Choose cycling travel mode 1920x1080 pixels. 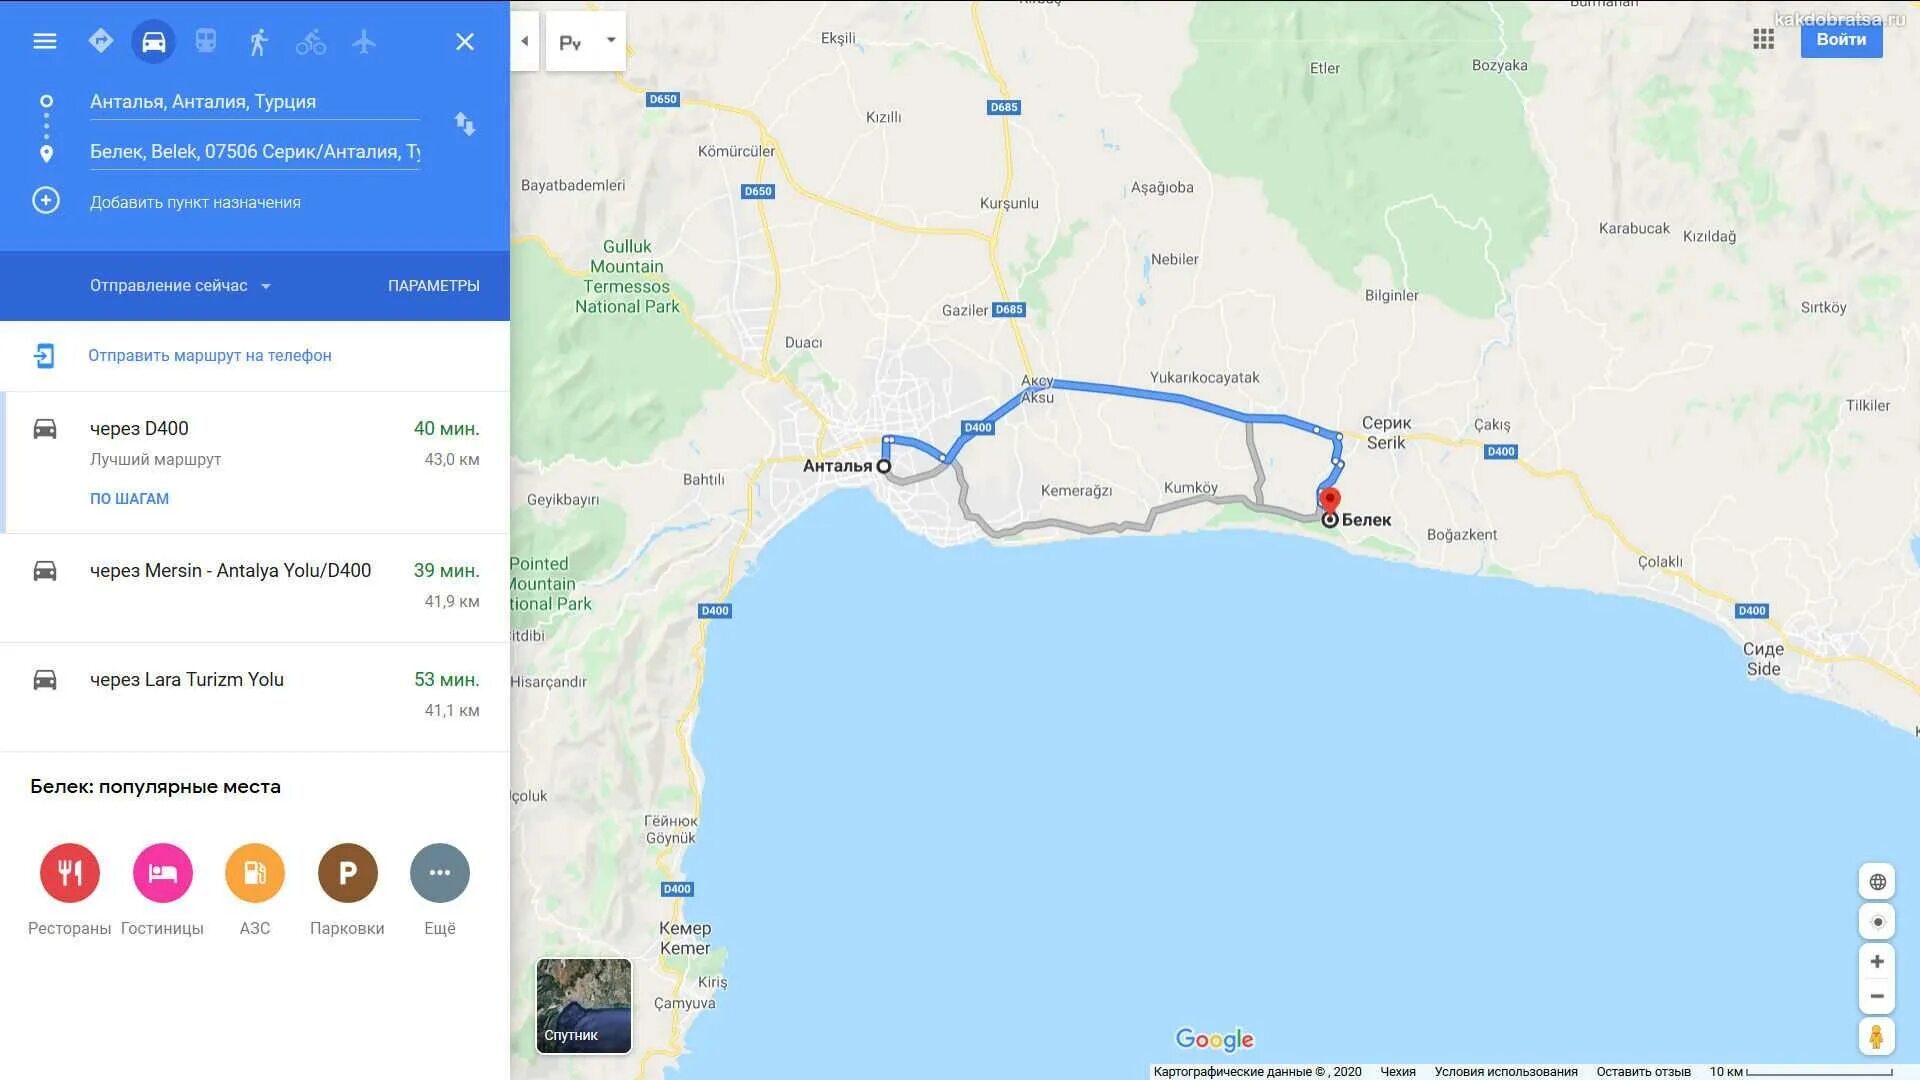coord(311,41)
